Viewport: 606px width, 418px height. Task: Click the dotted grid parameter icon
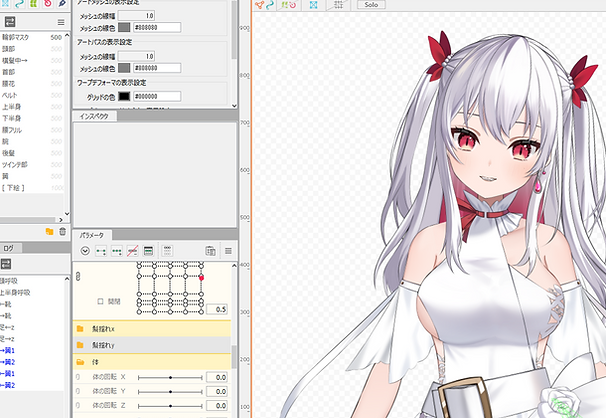(167, 251)
